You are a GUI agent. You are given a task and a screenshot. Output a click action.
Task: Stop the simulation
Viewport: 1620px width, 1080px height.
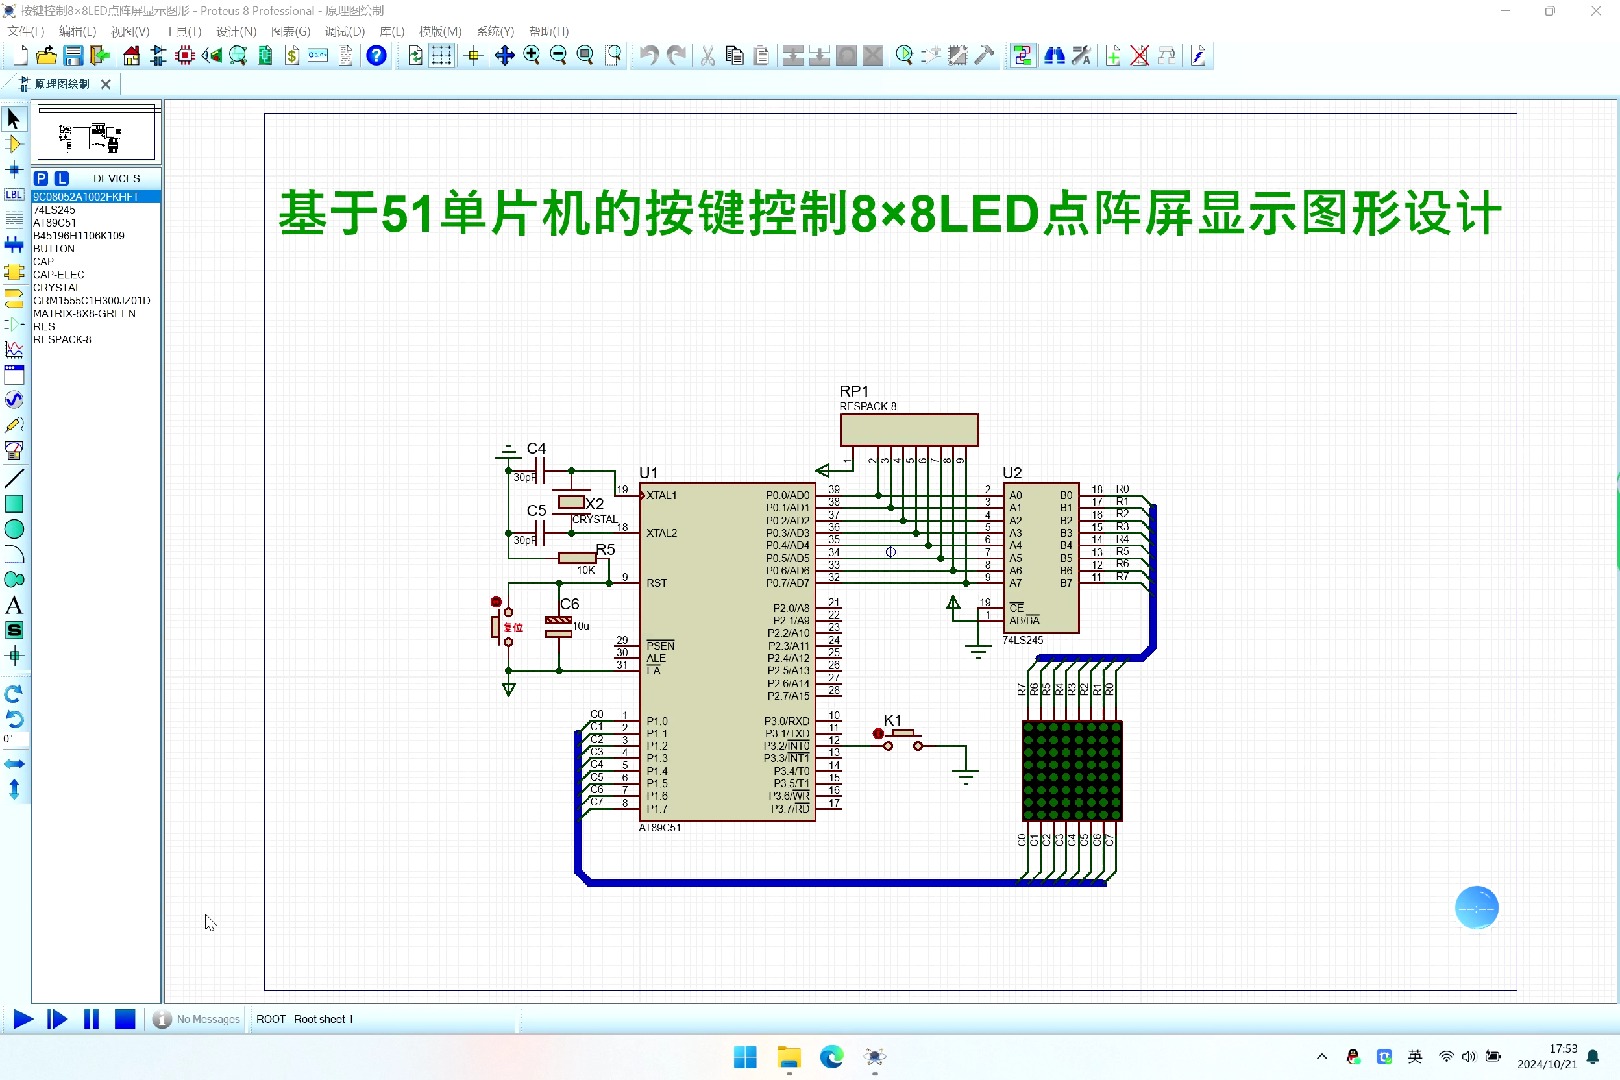(x=125, y=1019)
